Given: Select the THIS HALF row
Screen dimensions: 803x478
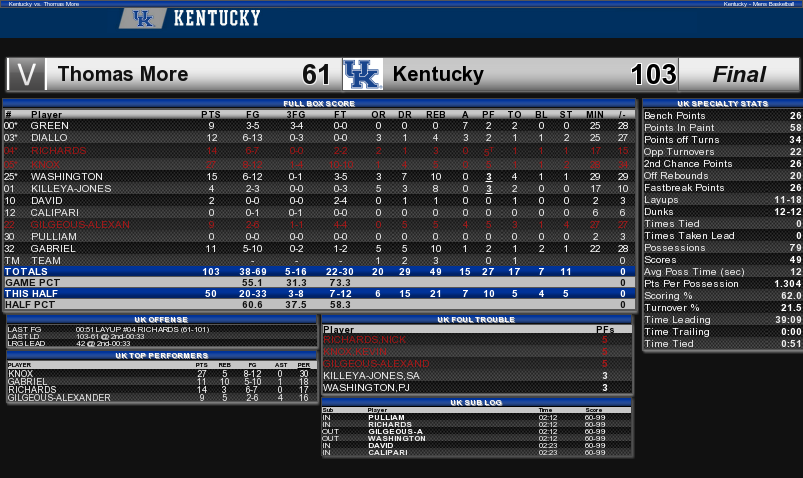Looking at the screenshot, I should [319, 294].
